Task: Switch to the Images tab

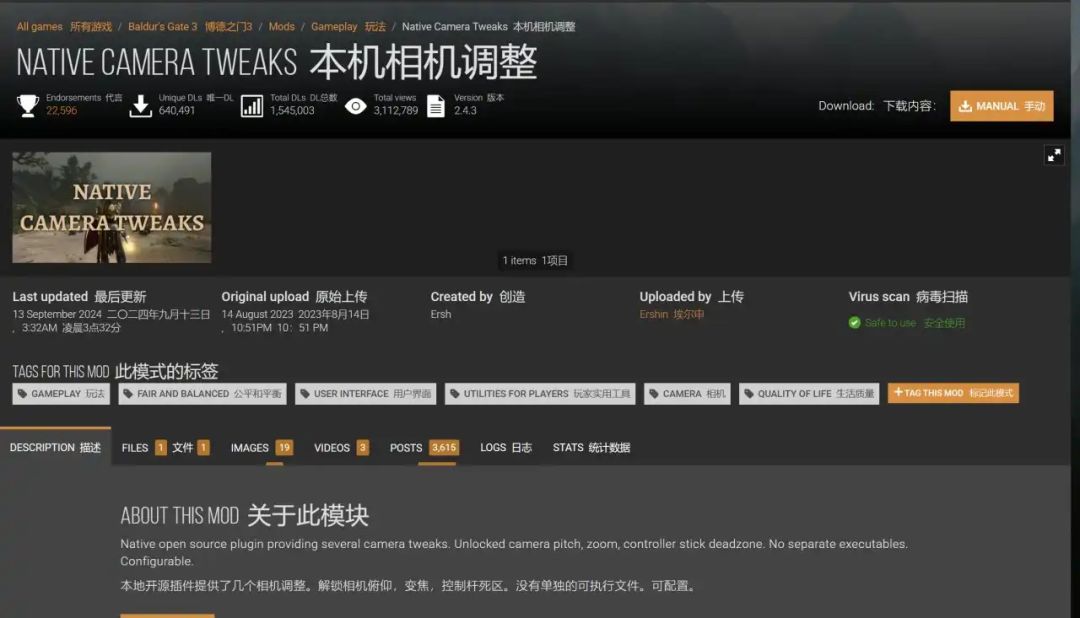Action: (262, 448)
